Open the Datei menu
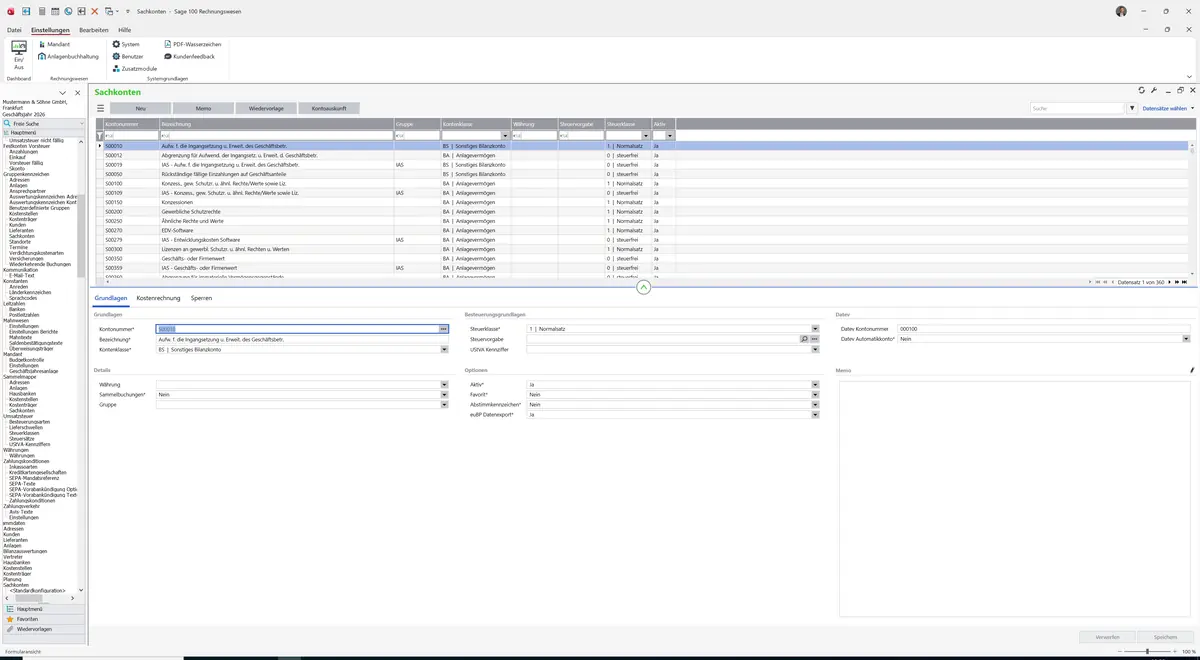1200x660 pixels. coord(14,30)
